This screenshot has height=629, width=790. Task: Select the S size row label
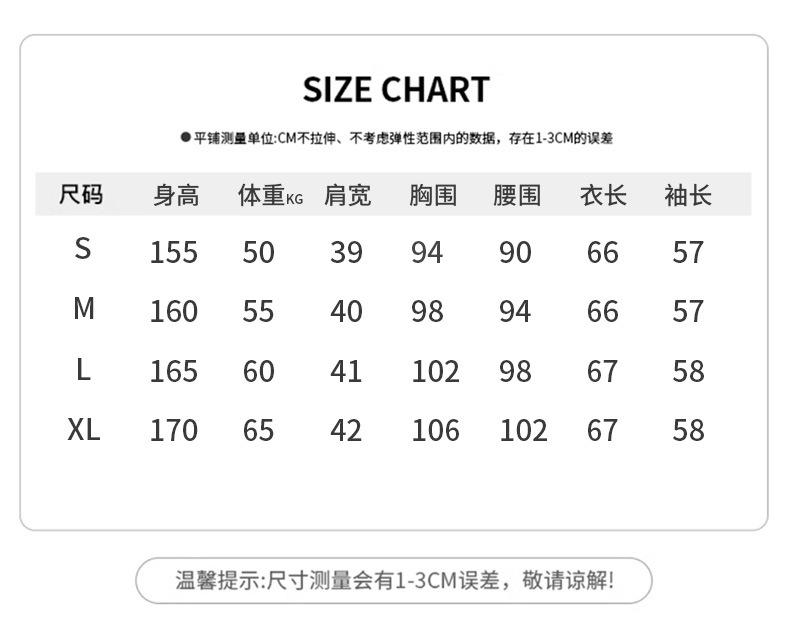[x=83, y=249]
